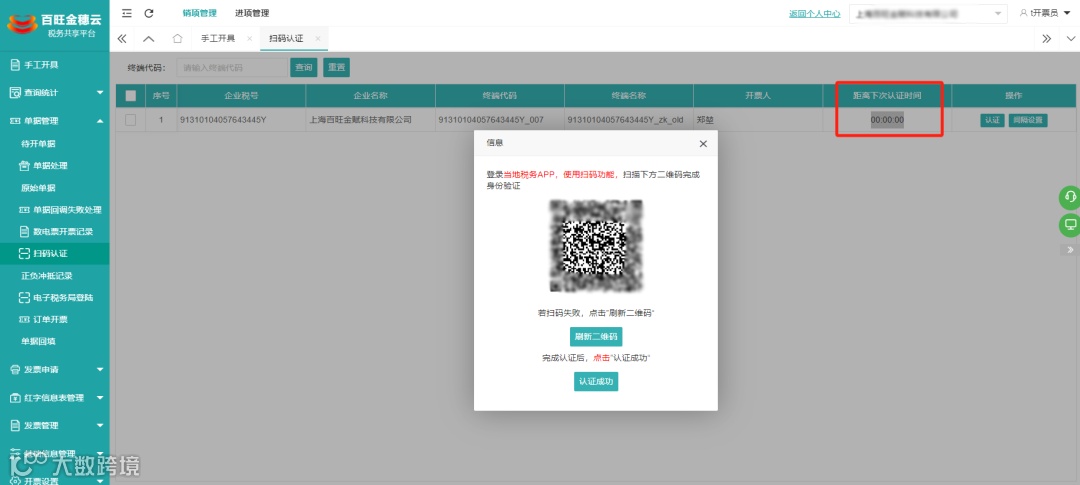Open 电子税务局登陆 in the sidebar
Image resolution: width=1080 pixels, height=485 pixels.
[54, 298]
